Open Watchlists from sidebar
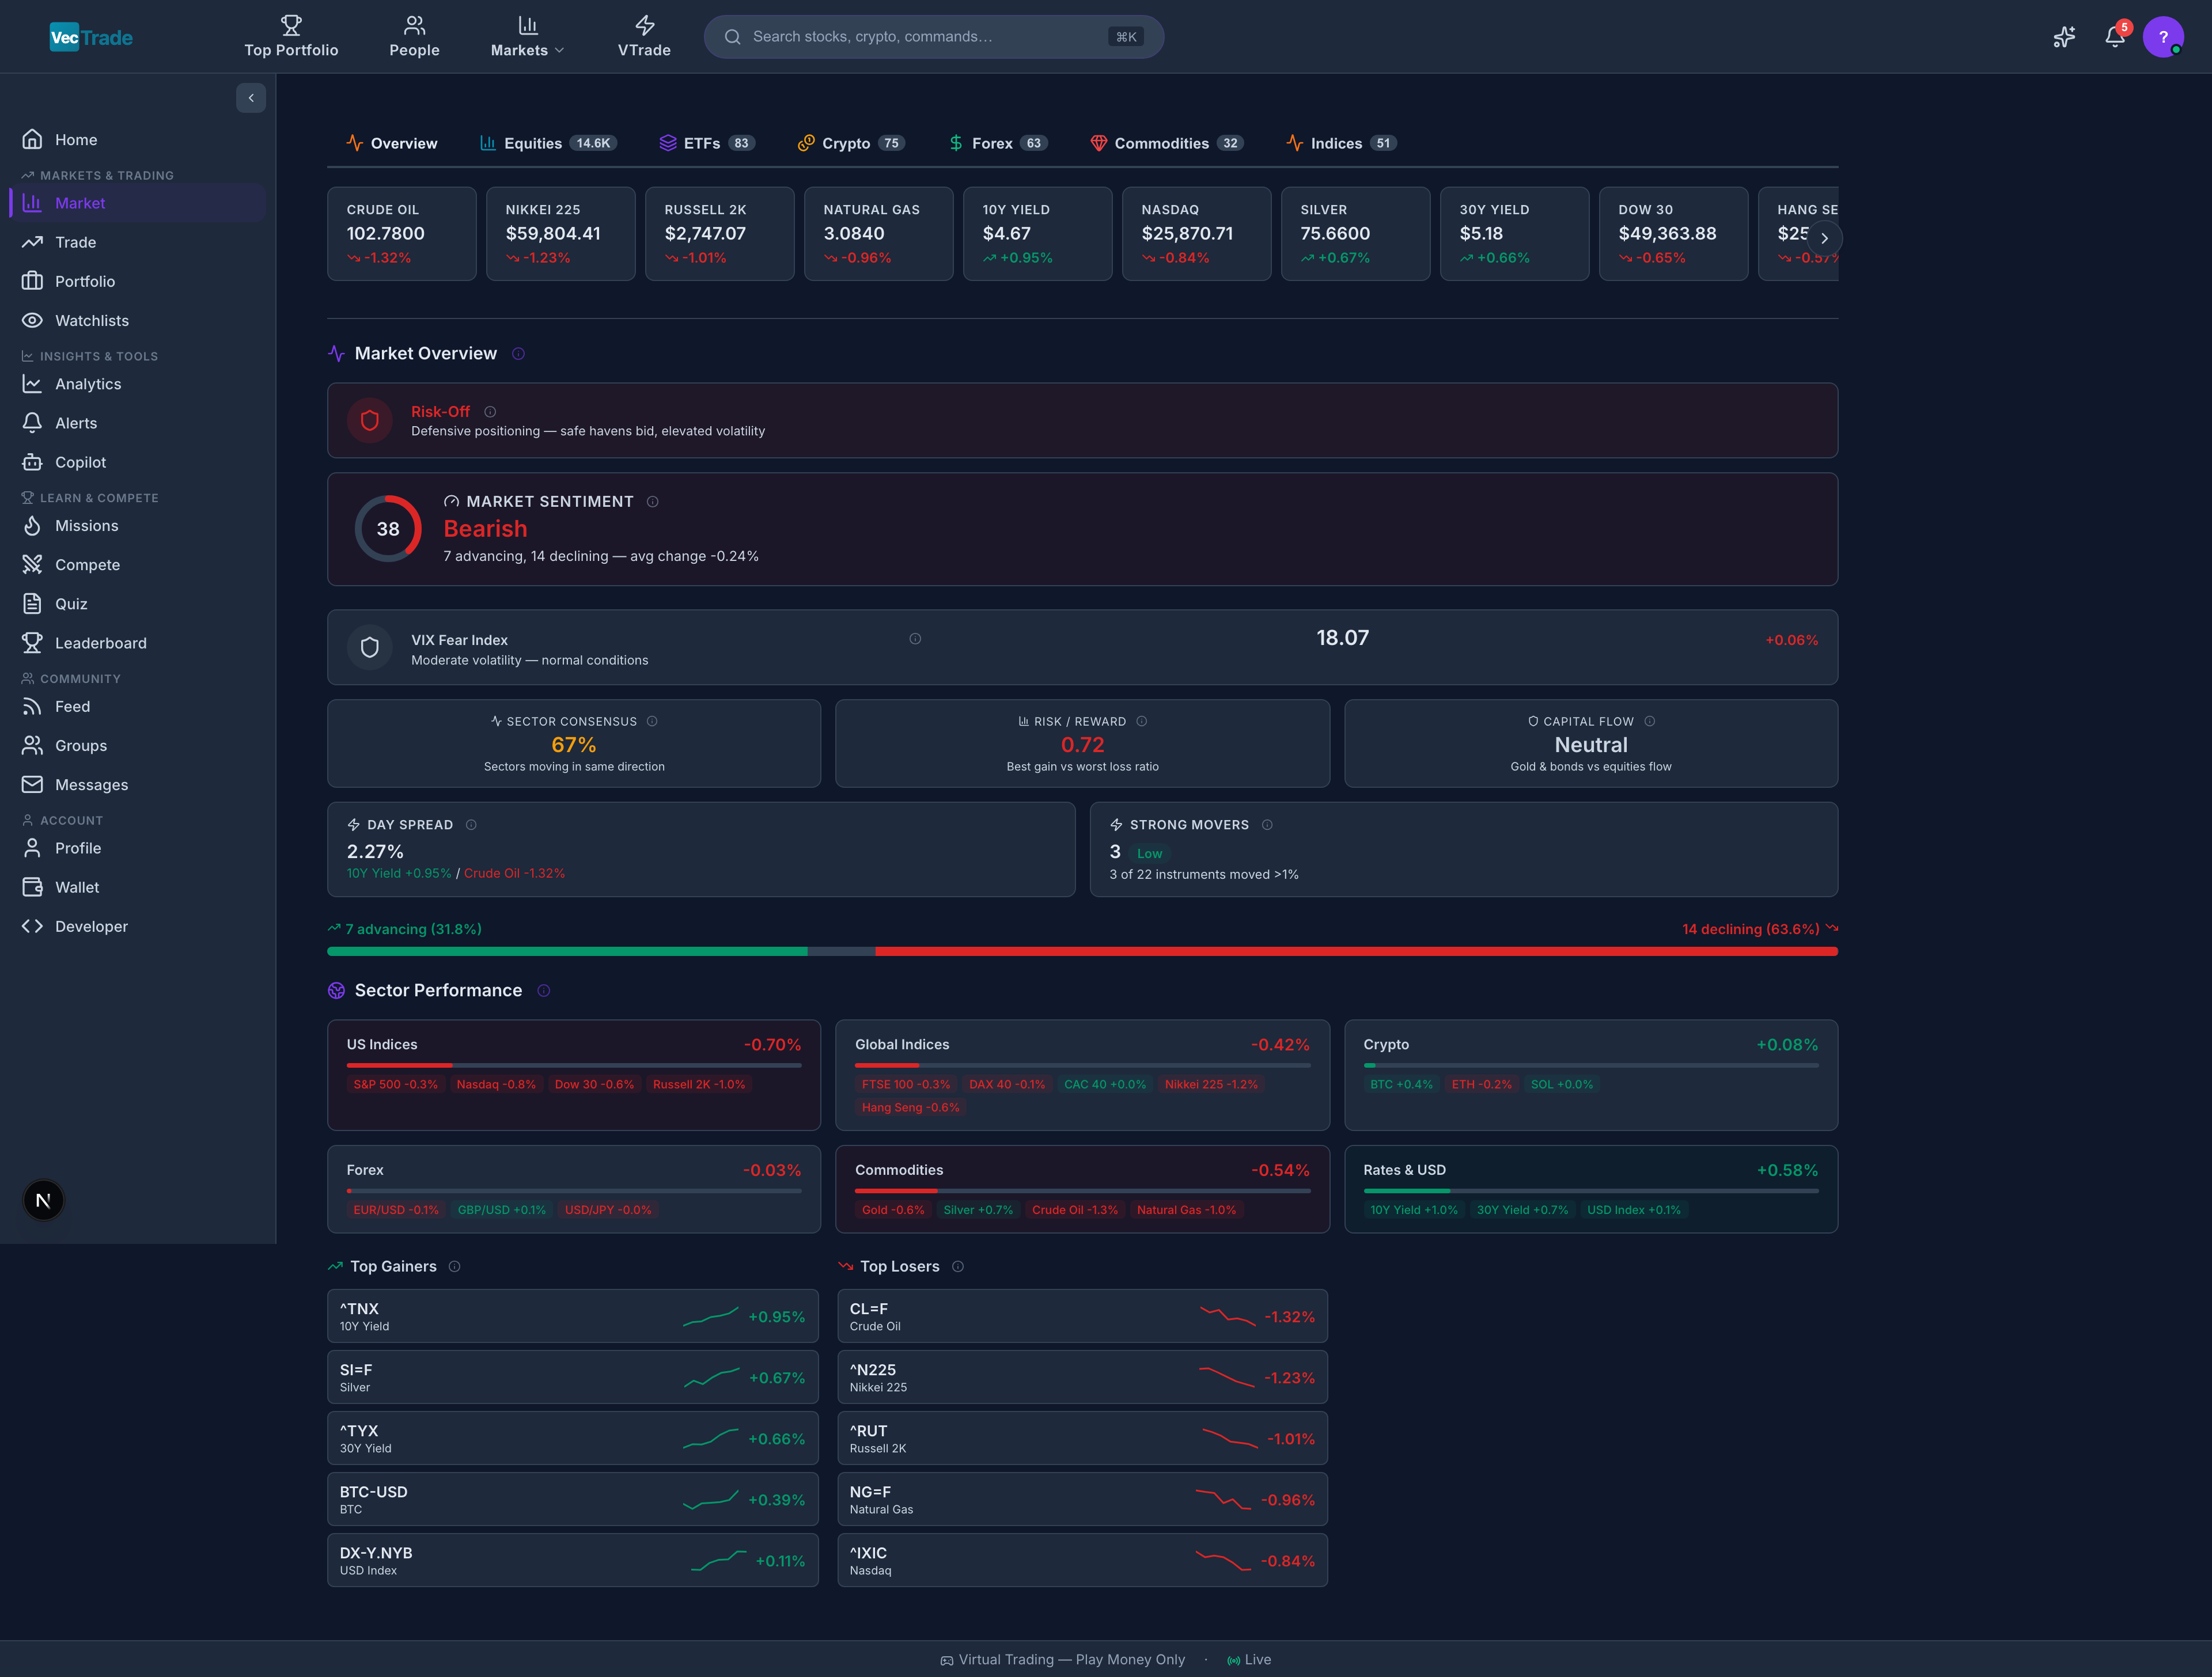The image size is (2212, 1677). [x=138, y=320]
